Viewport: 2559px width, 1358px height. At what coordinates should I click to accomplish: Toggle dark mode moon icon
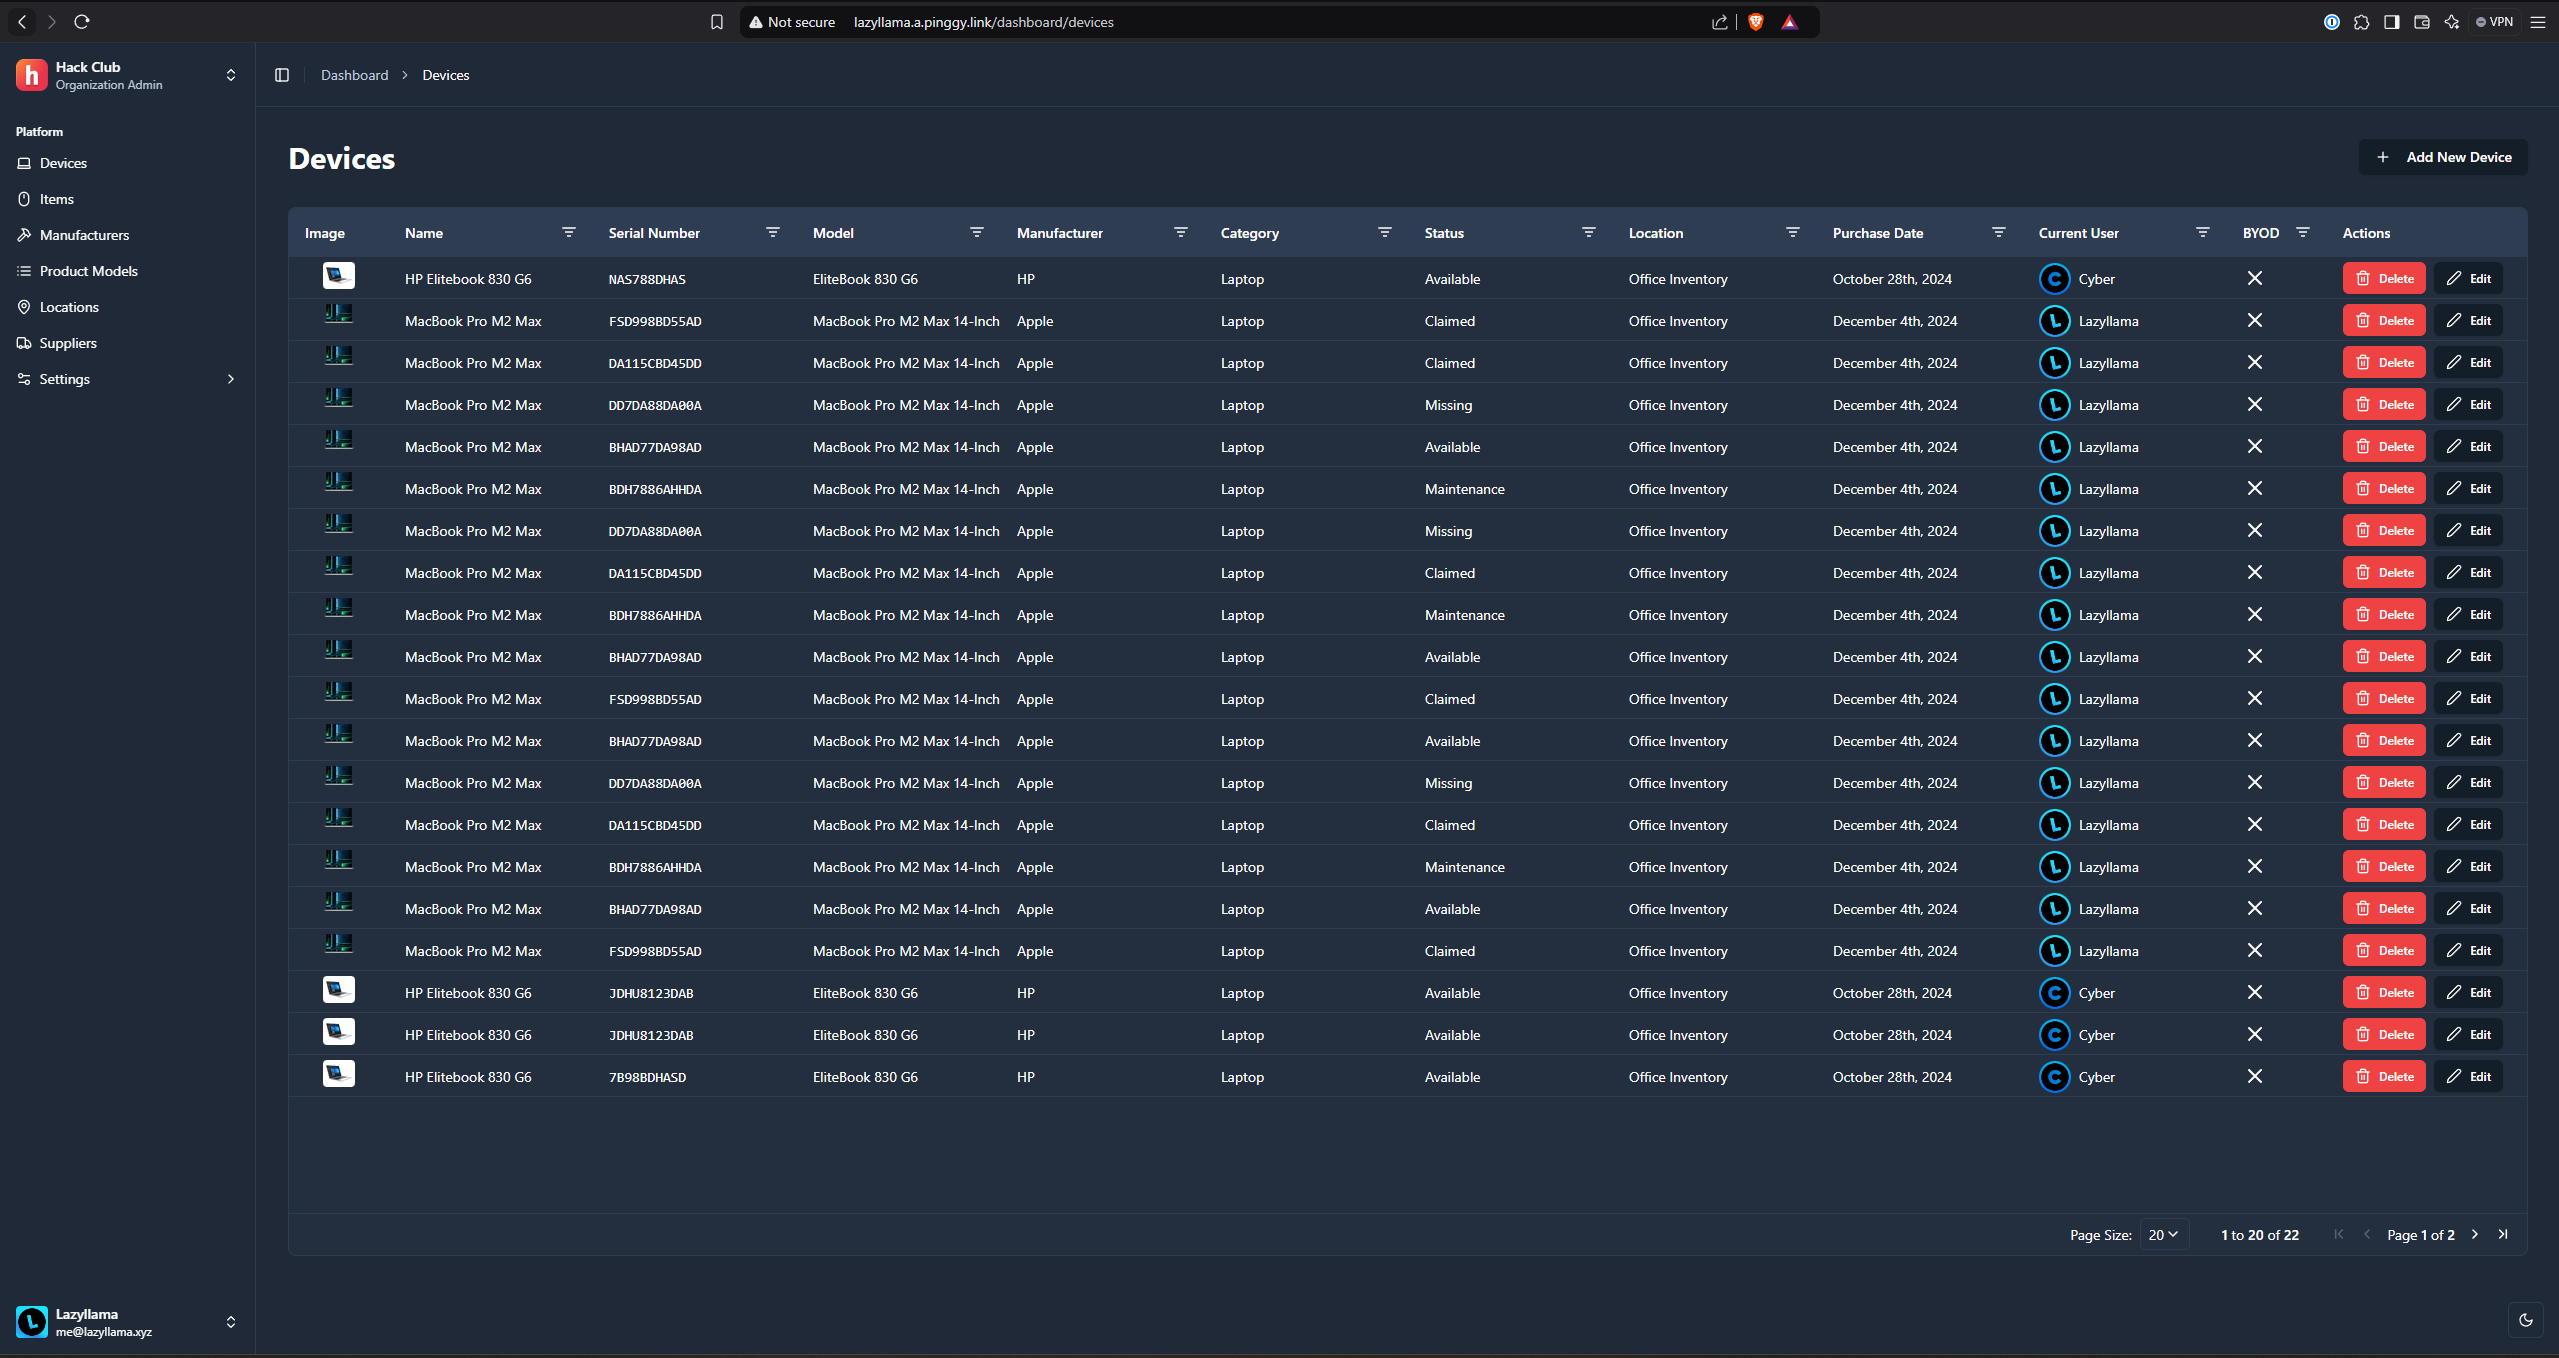coord(2526,1320)
